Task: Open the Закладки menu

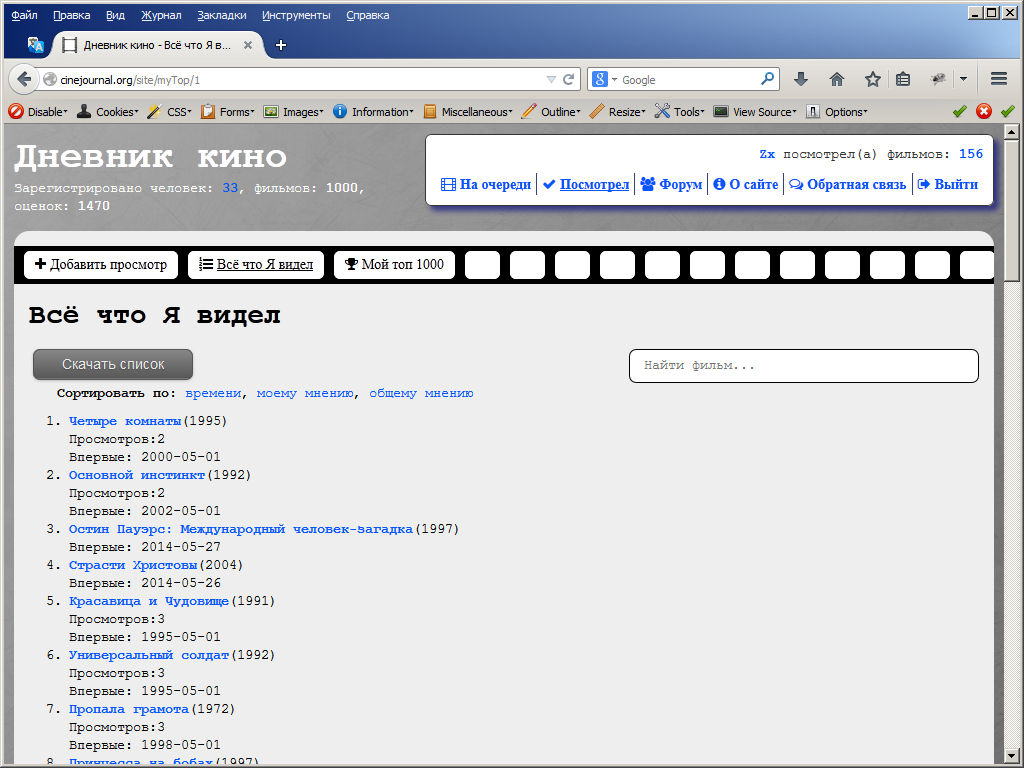Action: click(222, 15)
